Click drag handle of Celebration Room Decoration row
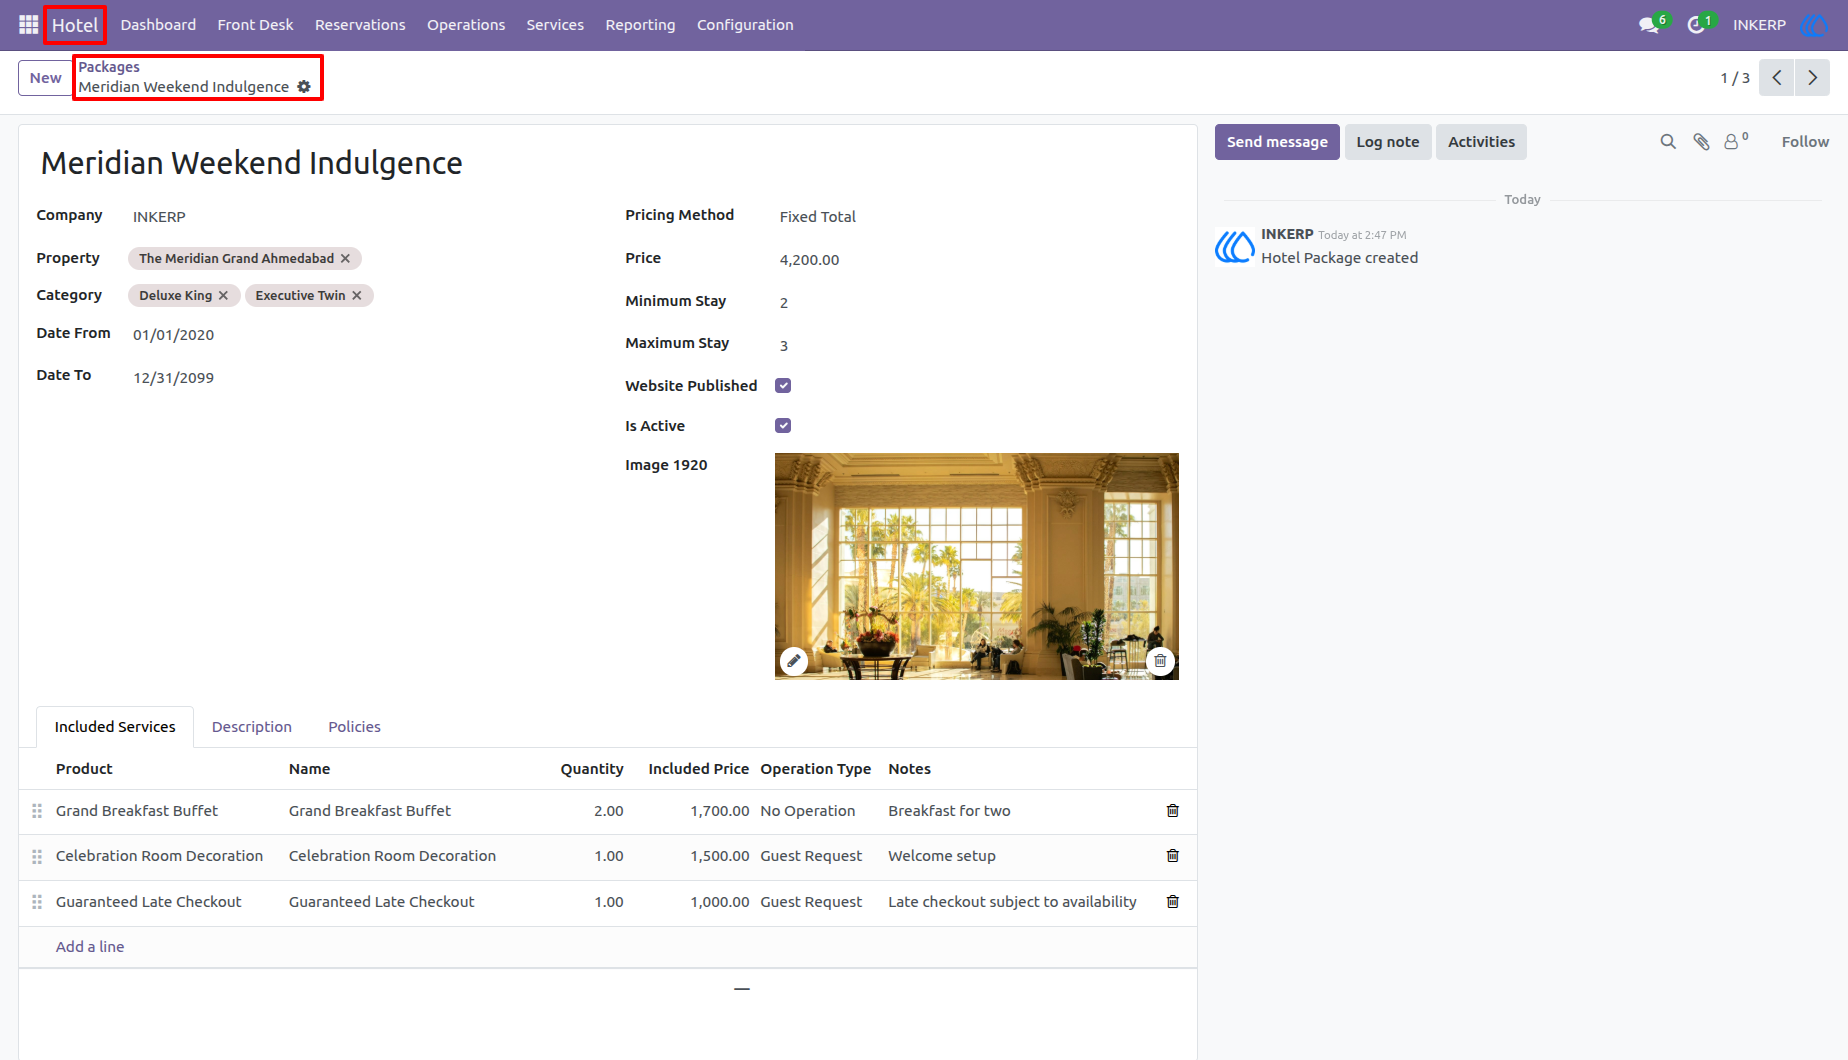This screenshot has height=1060, width=1848. (x=37, y=857)
